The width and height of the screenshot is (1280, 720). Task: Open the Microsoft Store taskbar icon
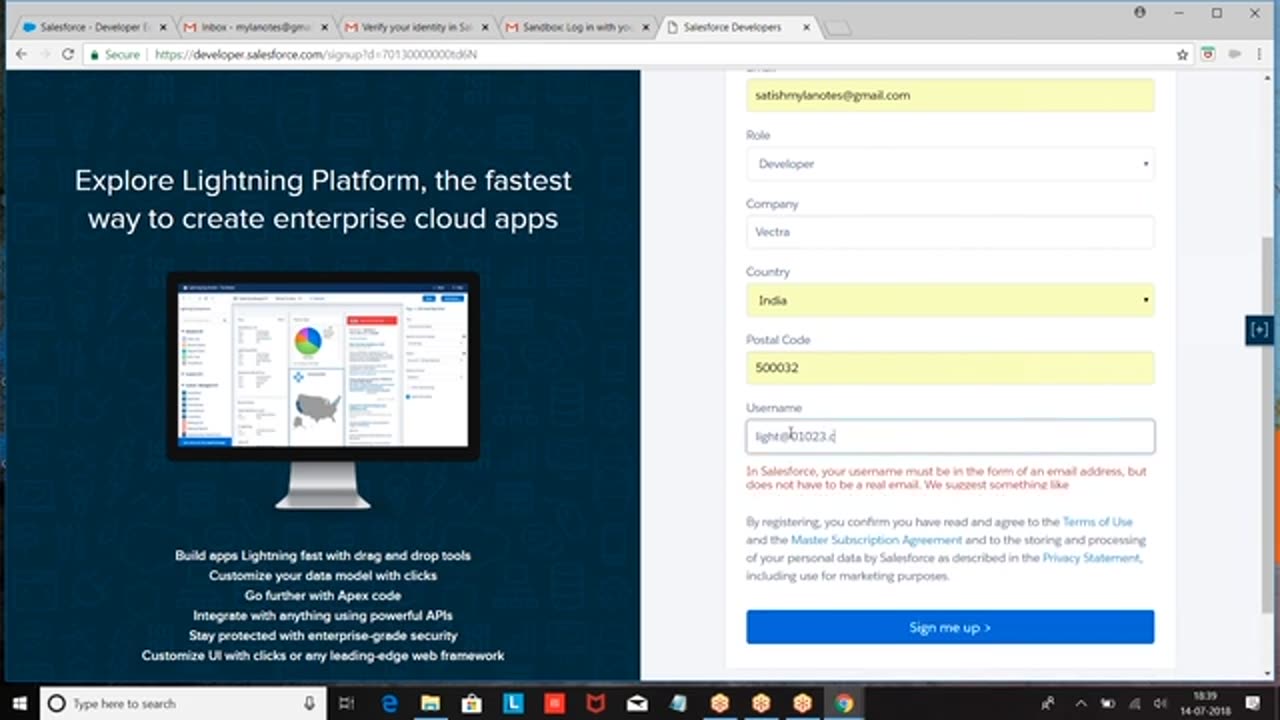(472, 703)
